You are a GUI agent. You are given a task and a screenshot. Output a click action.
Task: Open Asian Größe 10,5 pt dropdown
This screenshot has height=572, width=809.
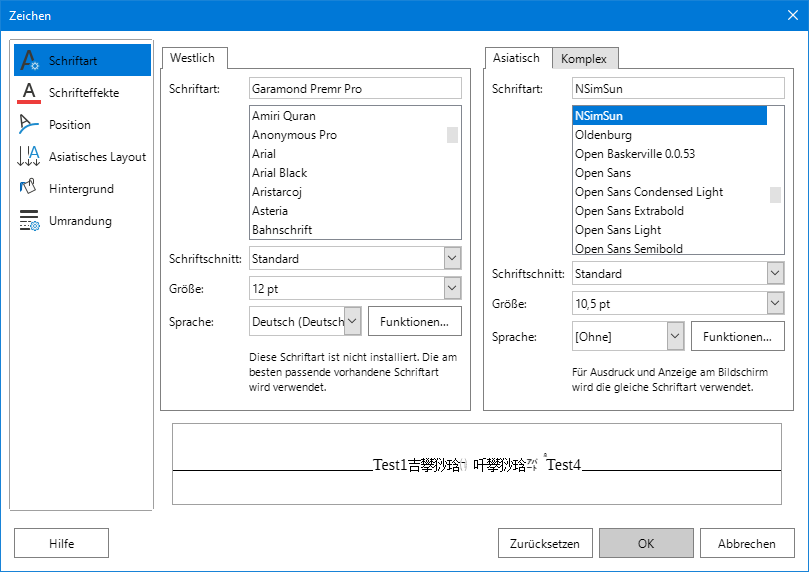[774, 304]
